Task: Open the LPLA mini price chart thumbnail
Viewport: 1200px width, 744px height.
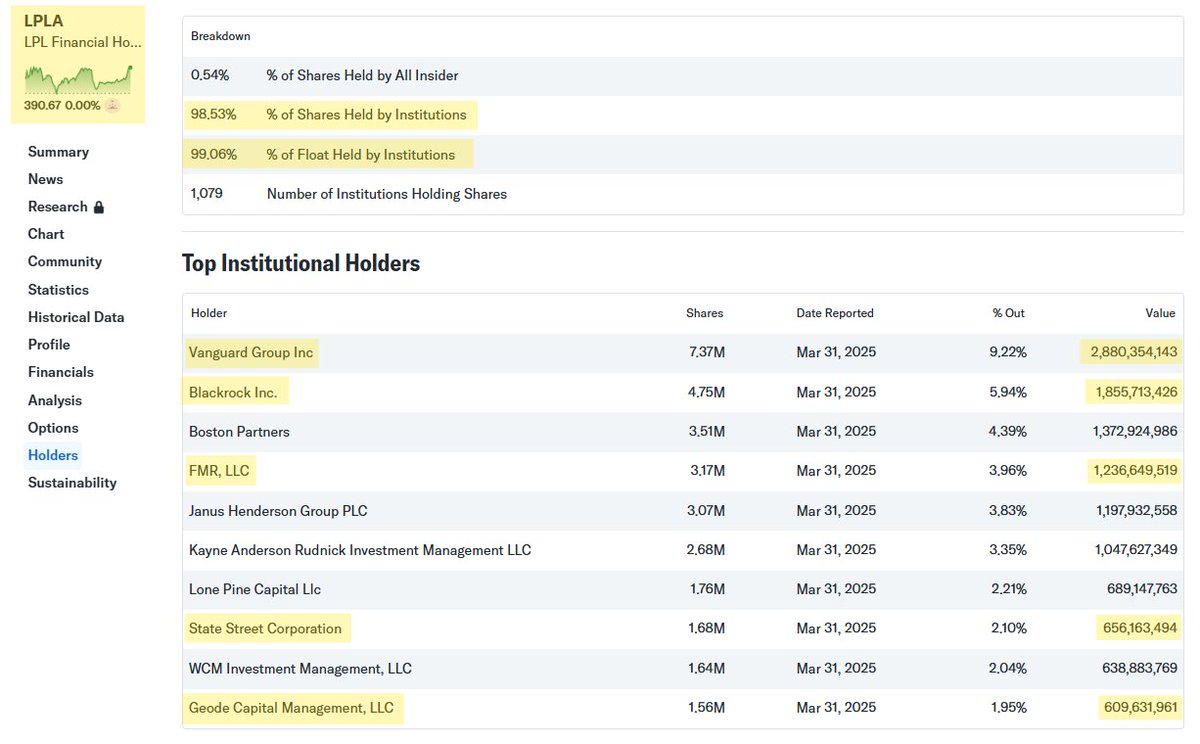Action: coord(78,78)
